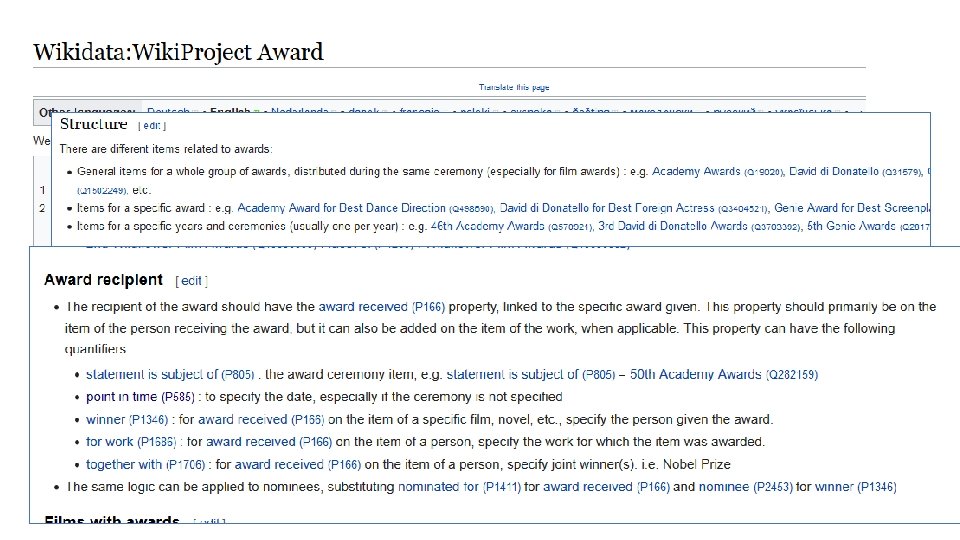The image size is (960, 540).
Task: Open the 'Translate this page' link
Action: point(514,88)
